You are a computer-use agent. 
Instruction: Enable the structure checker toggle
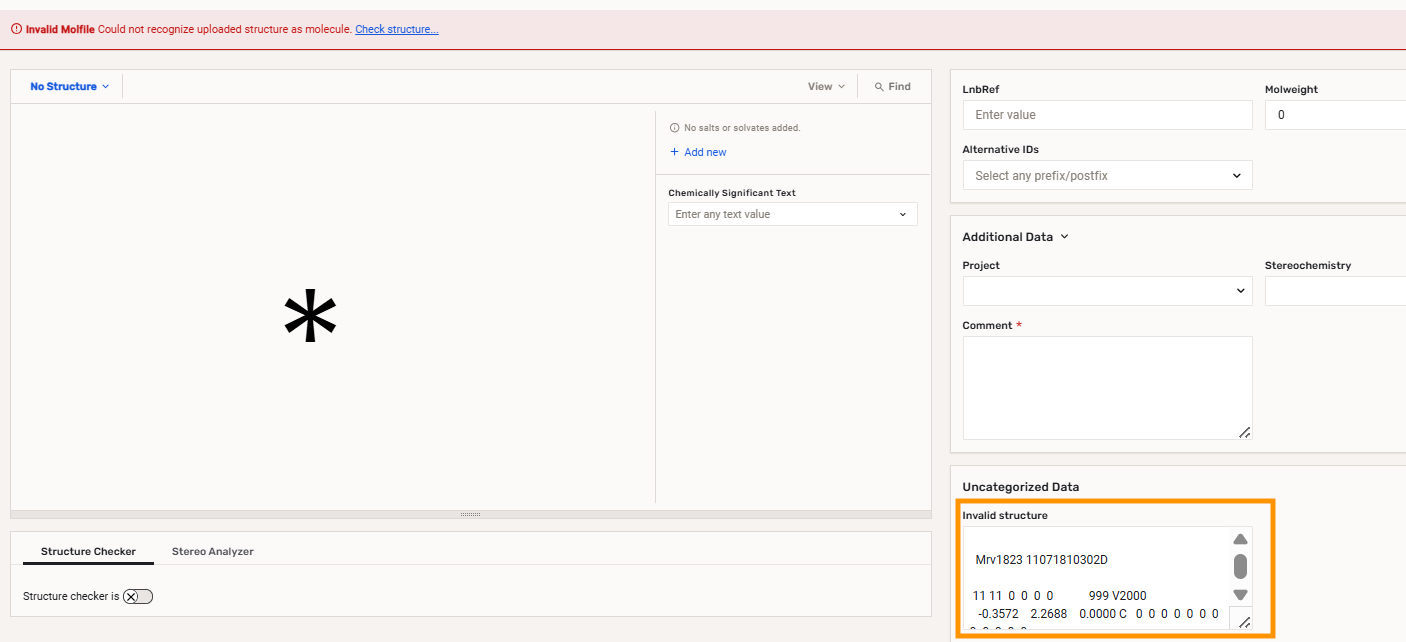(138, 596)
